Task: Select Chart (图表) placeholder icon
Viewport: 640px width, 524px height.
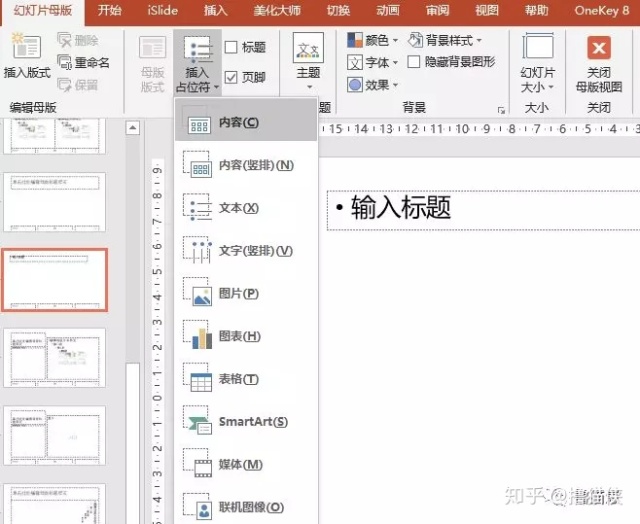Action: 197,335
